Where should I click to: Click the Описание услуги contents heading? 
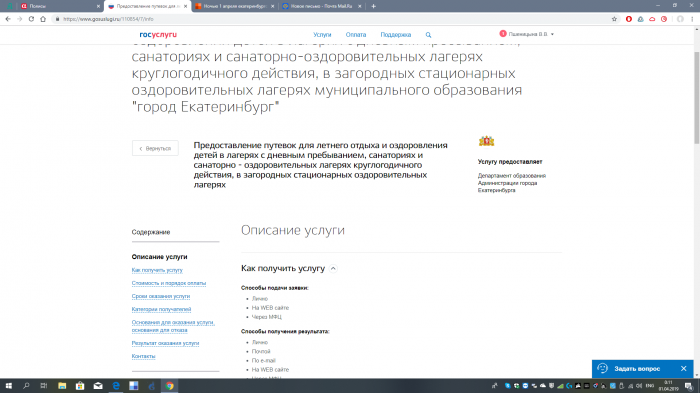click(159, 257)
